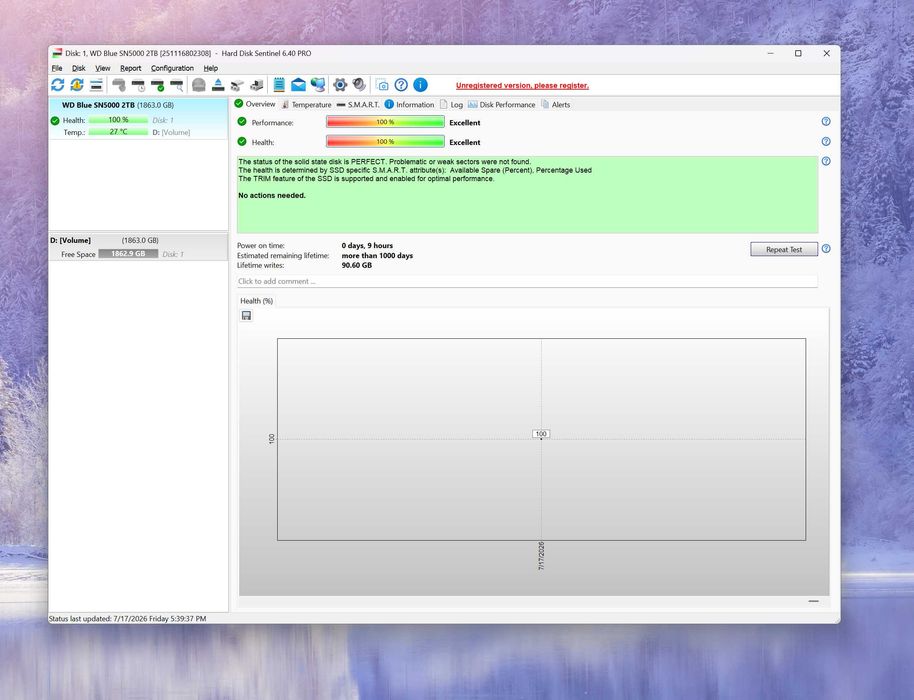The width and height of the screenshot is (914, 700).
Task: Switch to the S.M.A.R.T. tab
Action: point(358,104)
